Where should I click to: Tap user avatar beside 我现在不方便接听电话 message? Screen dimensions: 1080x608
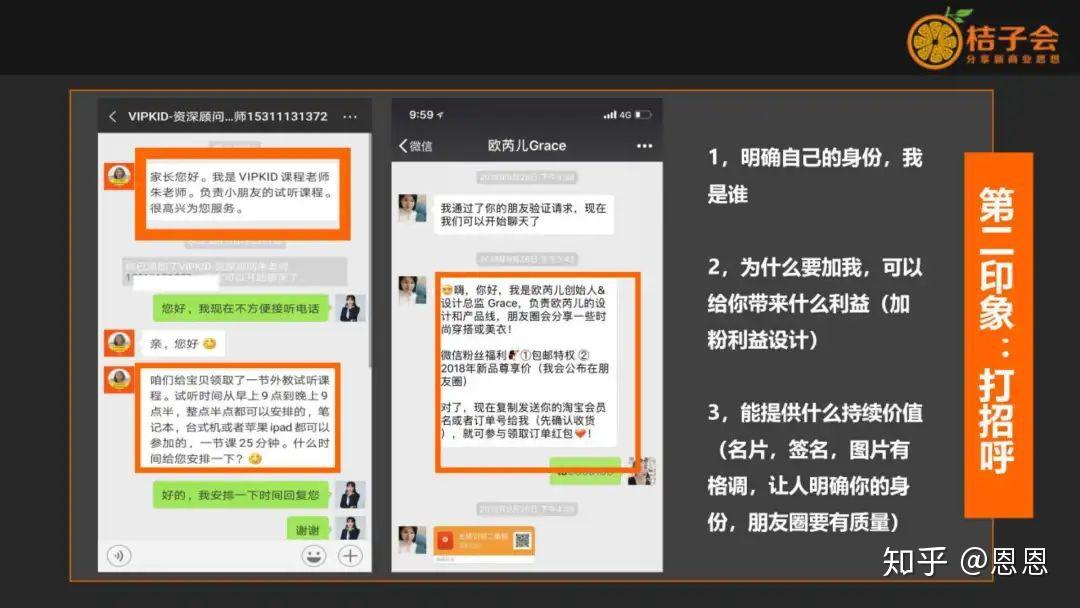click(350, 308)
